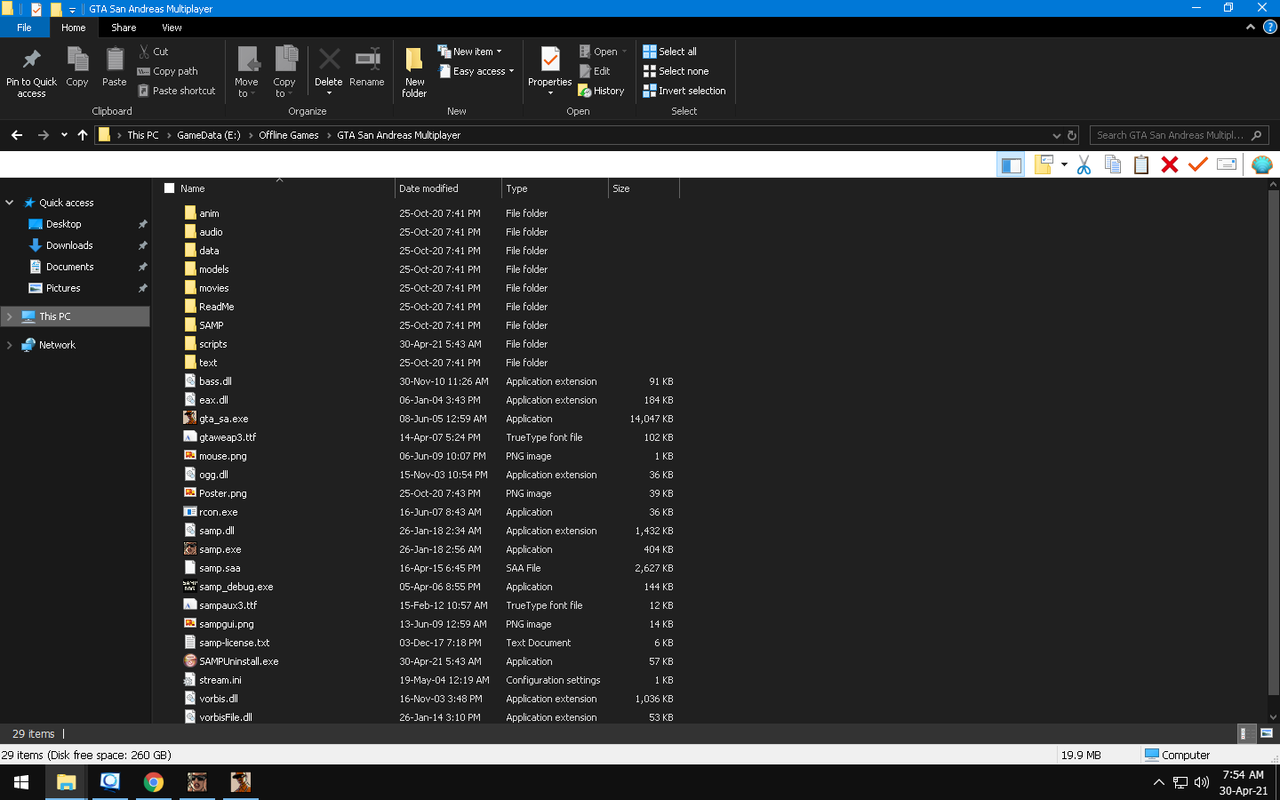Viewport: 1280px width, 800px height.
Task: Expand the Quick access tree node
Action: (x=10, y=203)
